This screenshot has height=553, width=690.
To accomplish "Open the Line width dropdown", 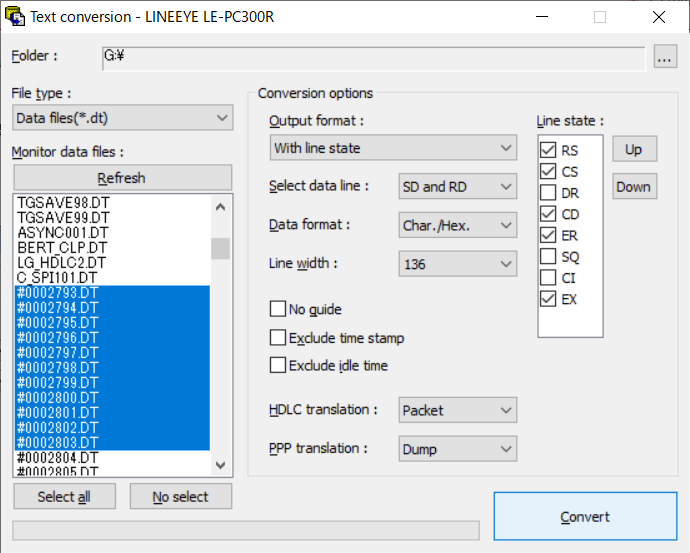I will tap(458, 264).
